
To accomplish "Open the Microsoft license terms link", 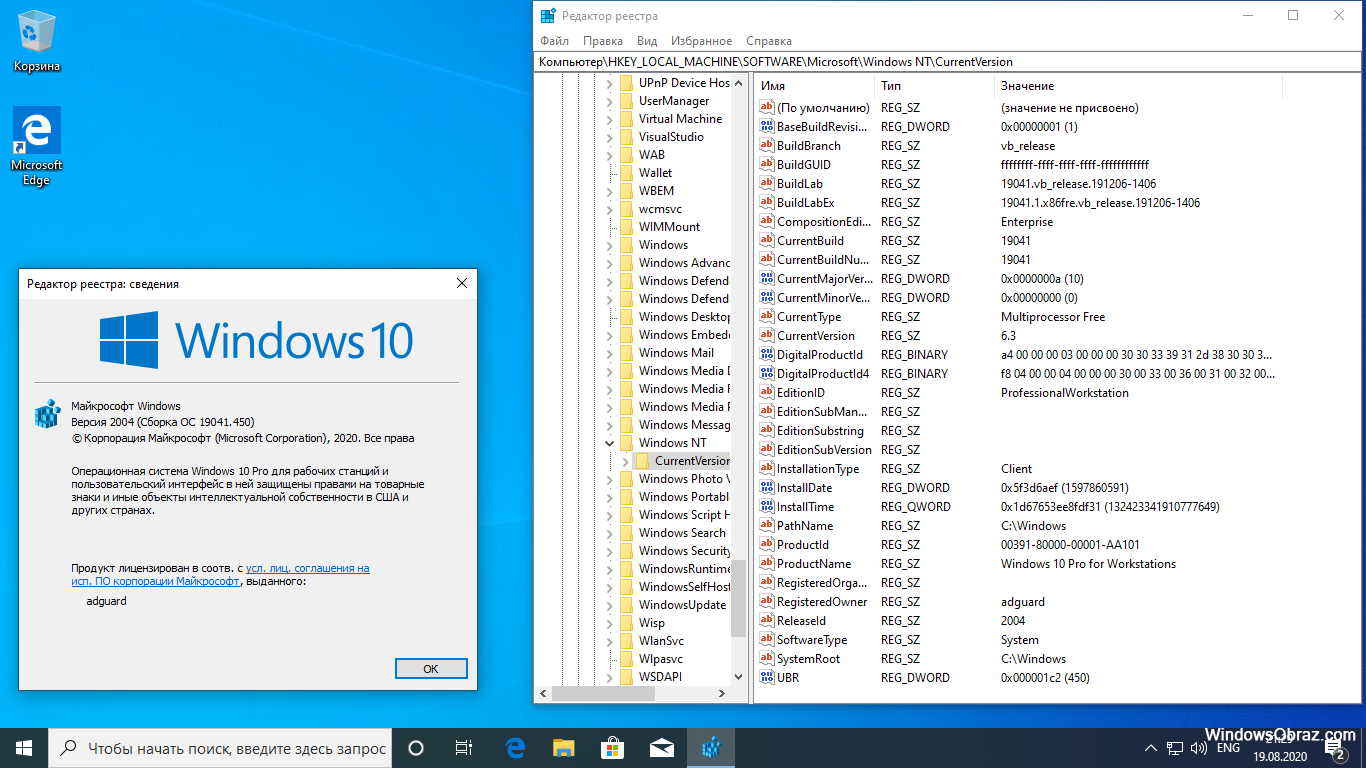I will coord(307,568).
